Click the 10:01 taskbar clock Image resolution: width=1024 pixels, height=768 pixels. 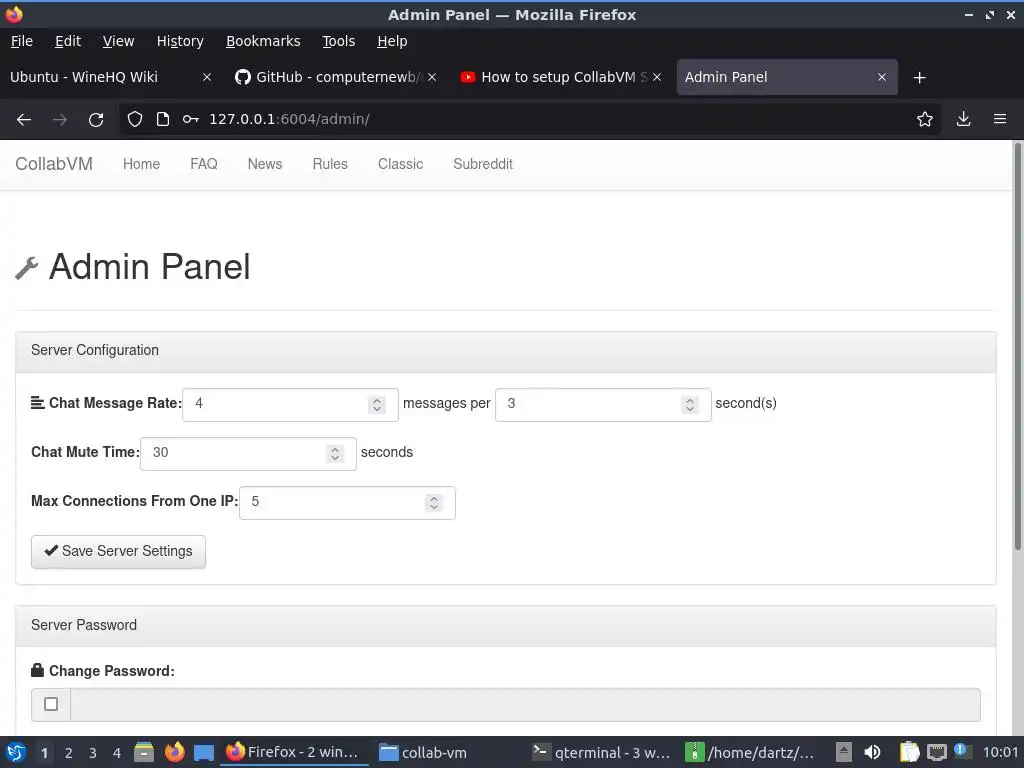1000,753
